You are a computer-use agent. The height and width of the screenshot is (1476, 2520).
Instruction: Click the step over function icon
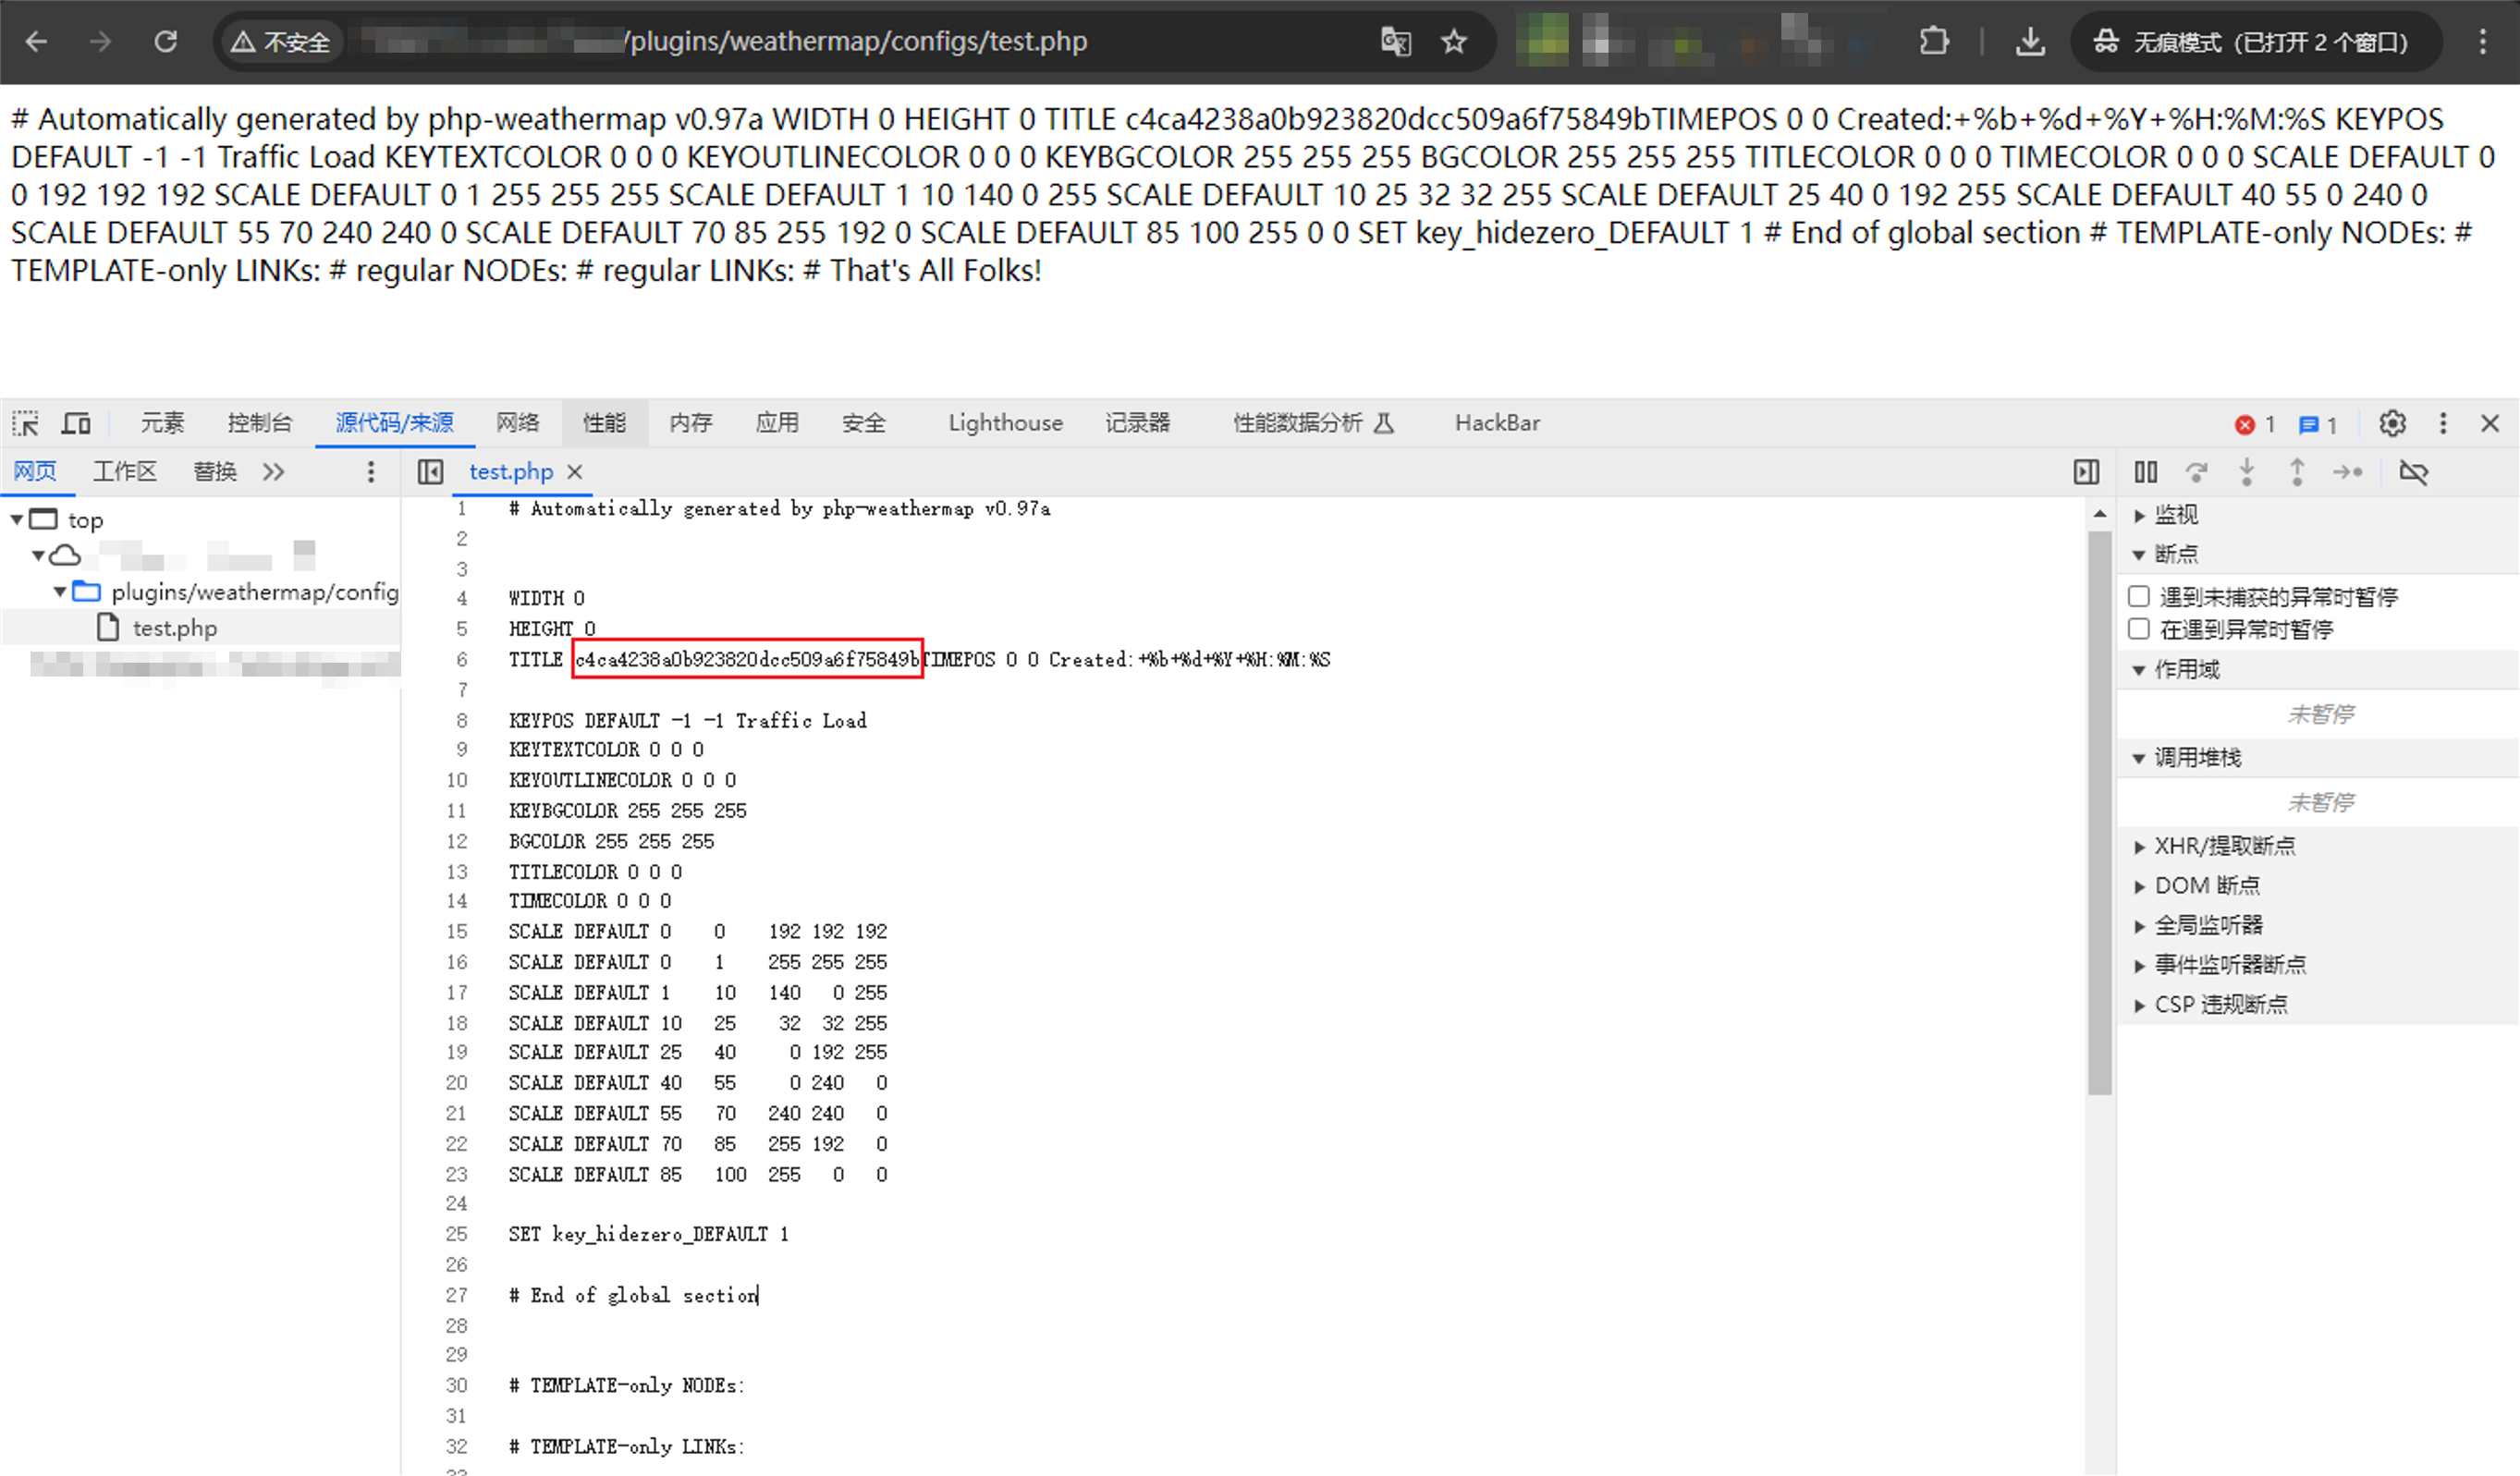[2196, 472]
